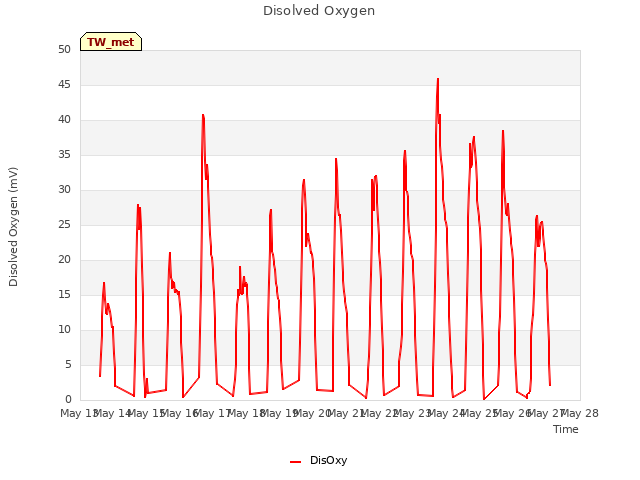Click the y-axis value 50
Viewport: 640px width, 480px height.
[x=64, y=50]
